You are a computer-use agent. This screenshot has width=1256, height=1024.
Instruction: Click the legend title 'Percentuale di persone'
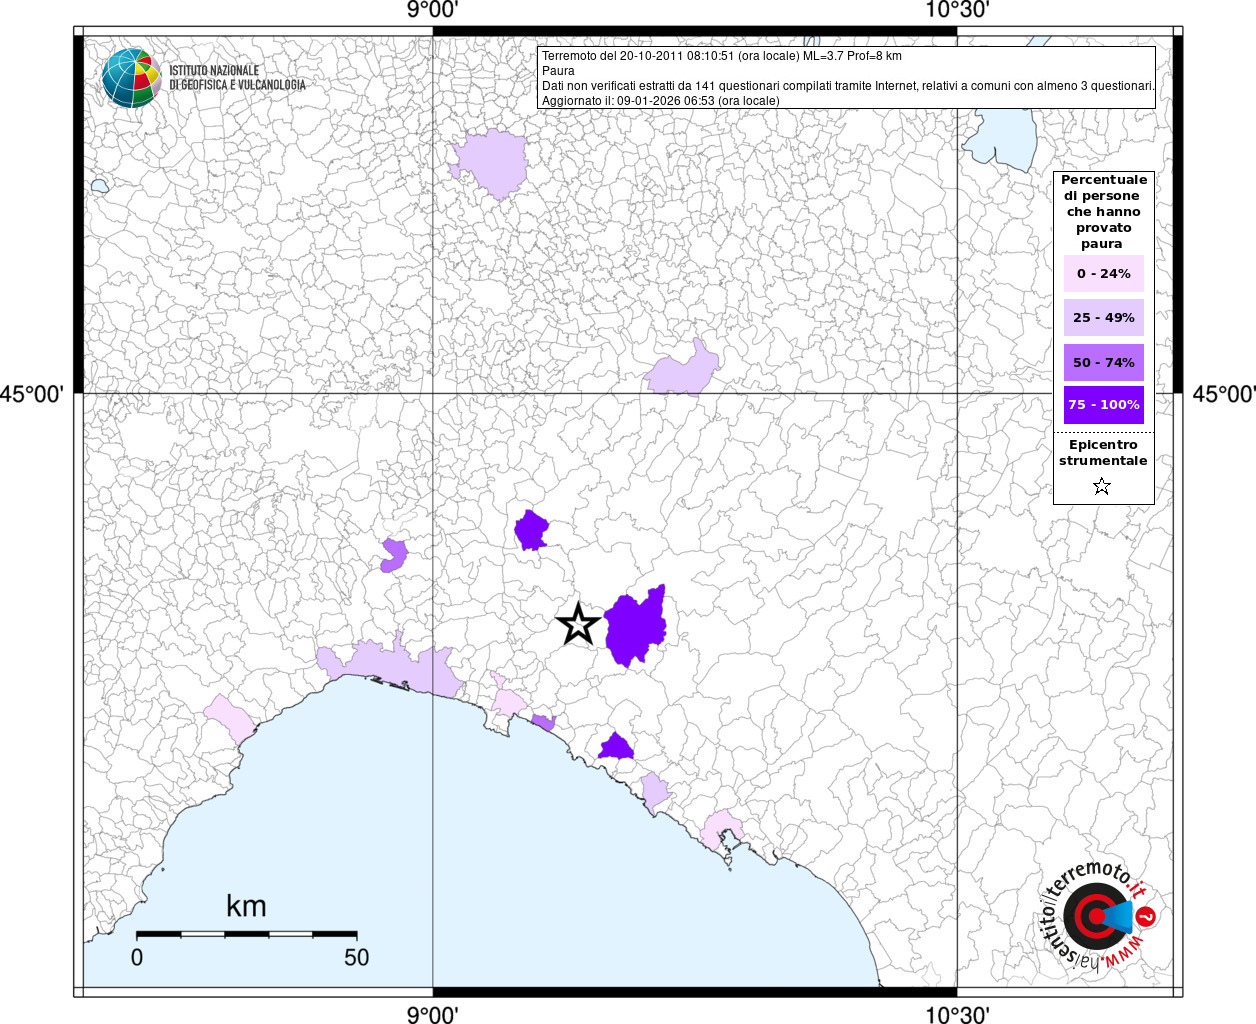coord(1103,211)
